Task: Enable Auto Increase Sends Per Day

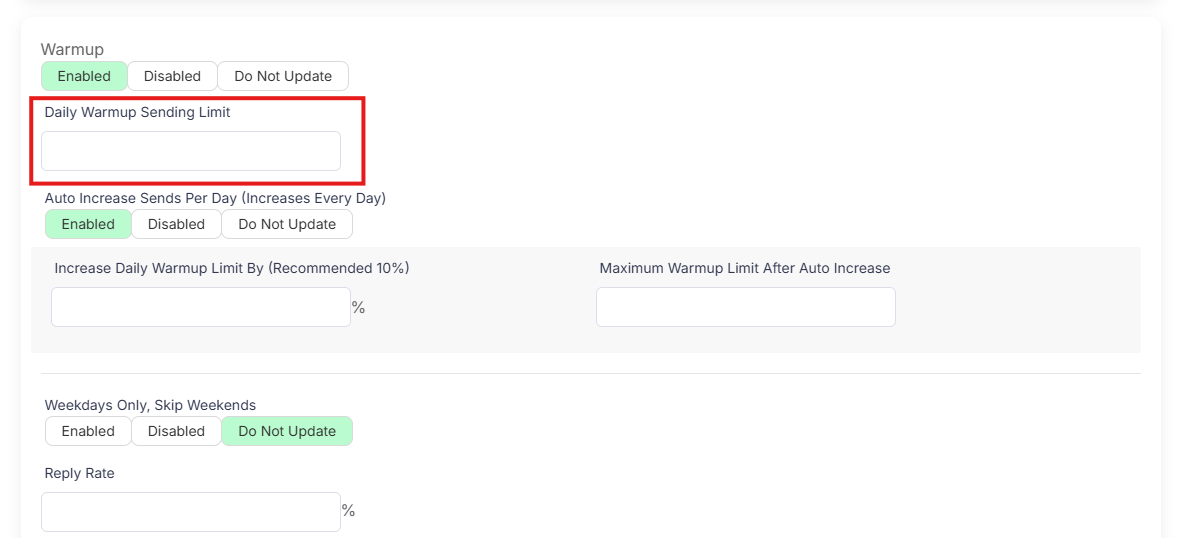Action: pyautogui.click(x=88, y=224)
